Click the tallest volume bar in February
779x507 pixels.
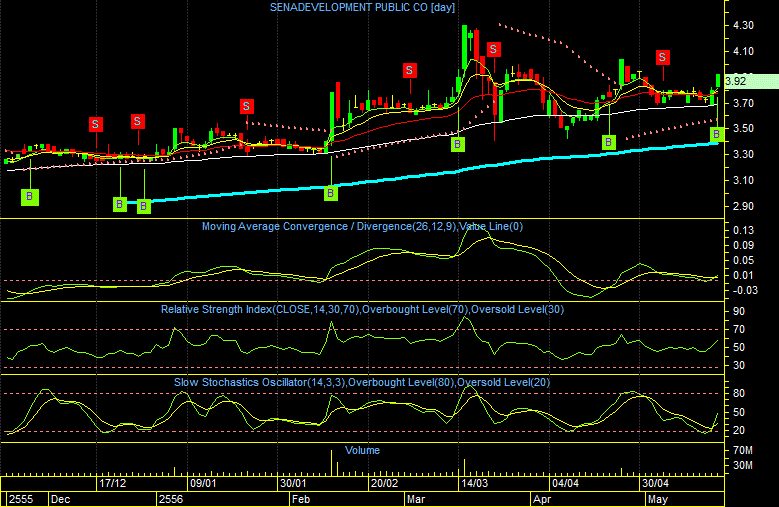click(x=331, y=463)
